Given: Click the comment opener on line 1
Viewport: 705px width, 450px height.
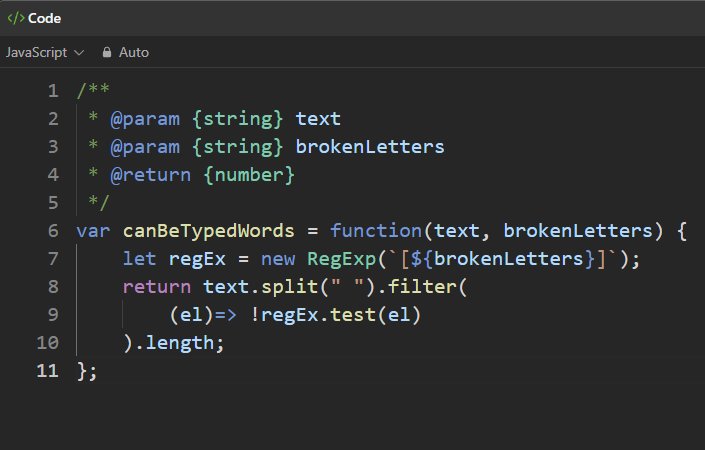Looking at the screenshot, I should [94, 90].
